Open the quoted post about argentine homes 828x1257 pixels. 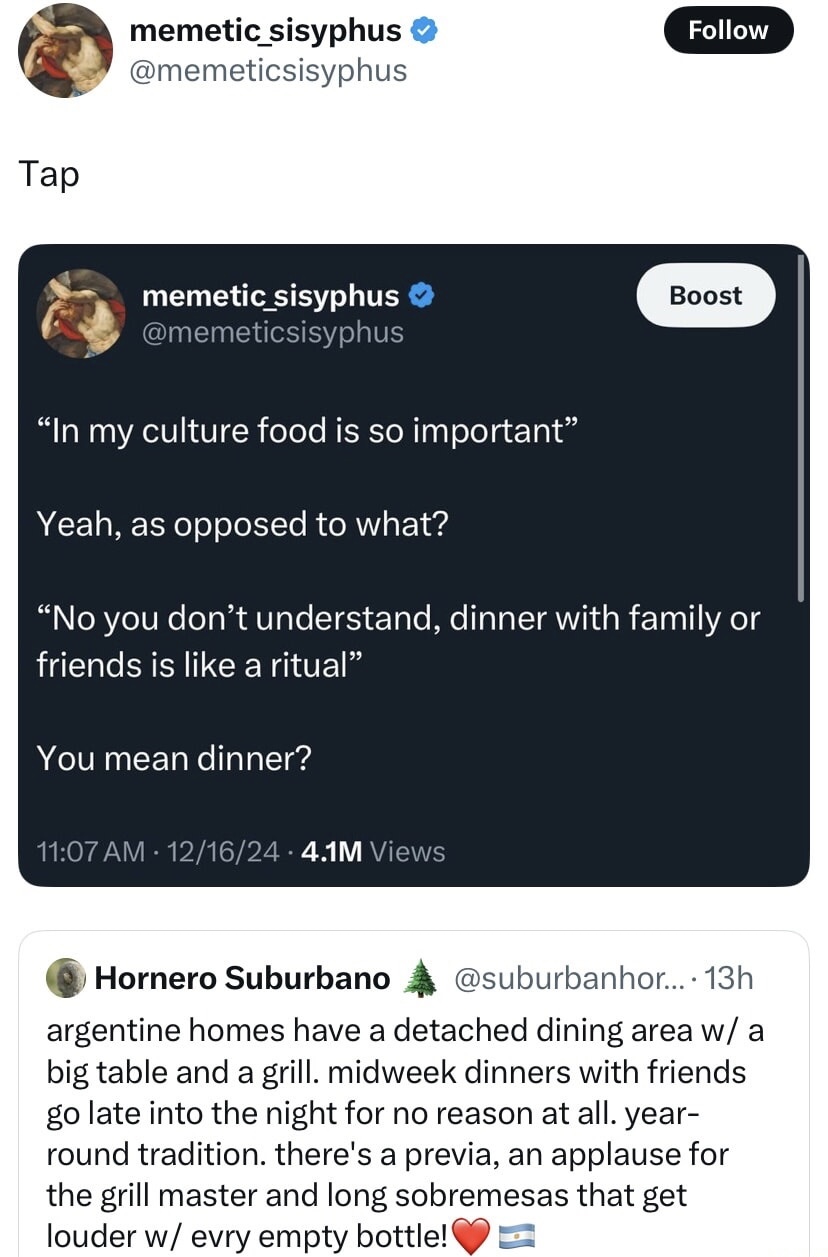point(400,1108)
